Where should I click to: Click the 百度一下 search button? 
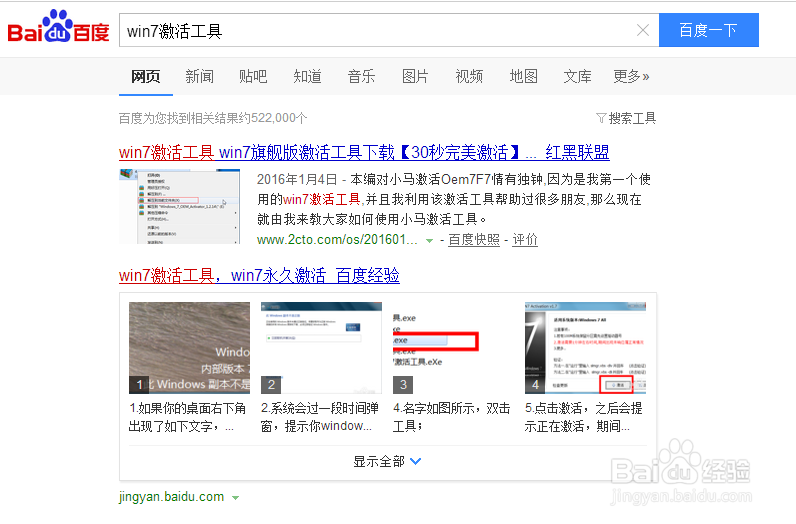[709, 30]
